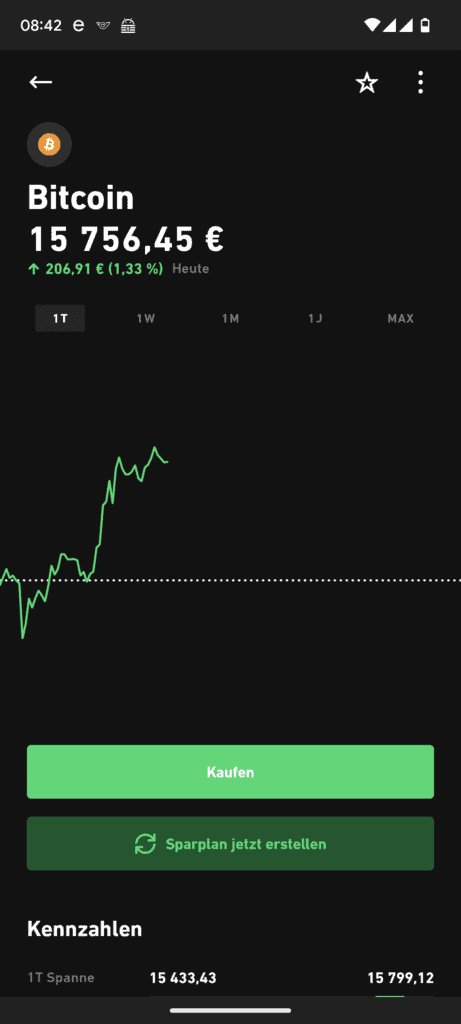
Task: Switch chart to 1J range
Action: click(x=315, y=319)
